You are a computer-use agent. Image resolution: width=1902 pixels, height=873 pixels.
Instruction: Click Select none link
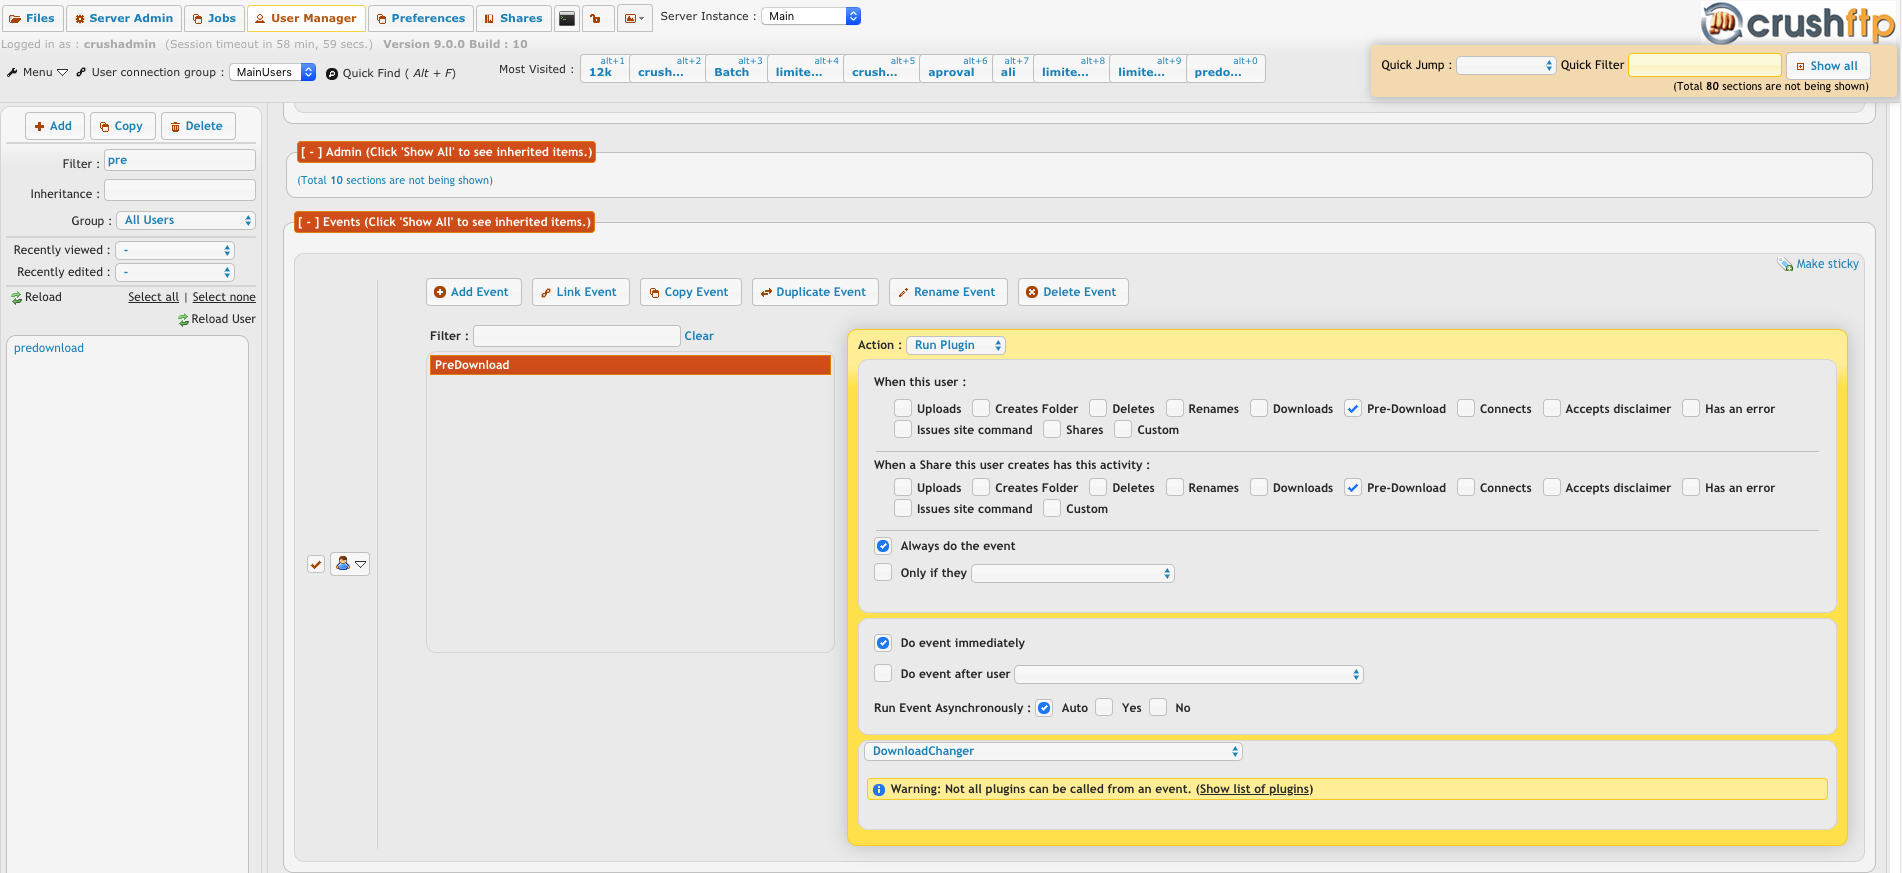[224, 298]
